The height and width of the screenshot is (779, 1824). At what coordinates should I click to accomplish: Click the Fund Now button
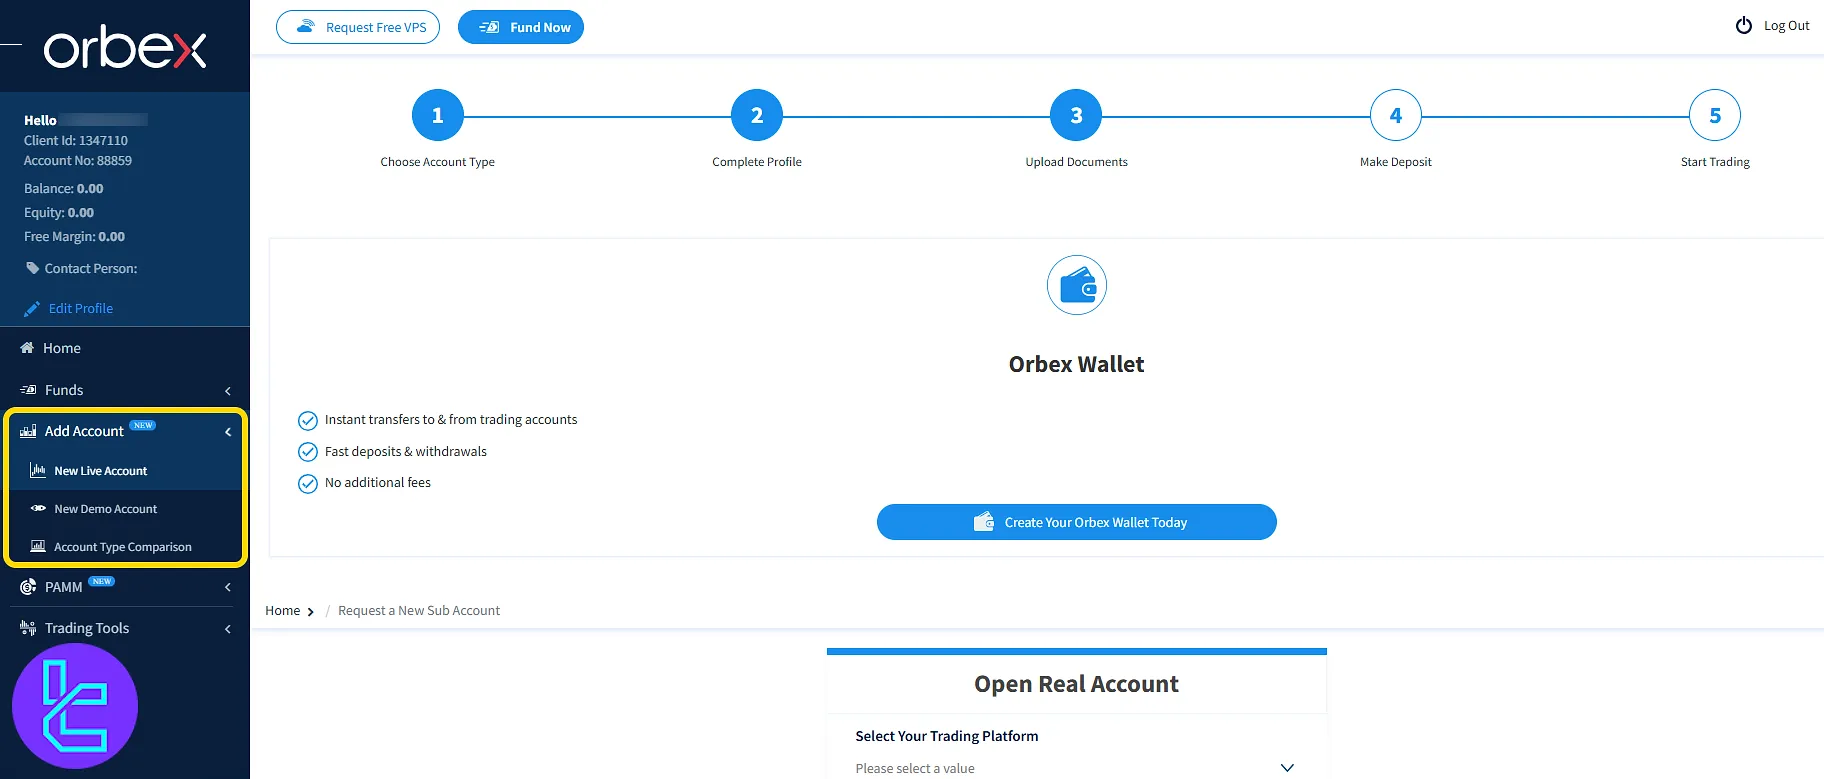[x=521, y=27]
